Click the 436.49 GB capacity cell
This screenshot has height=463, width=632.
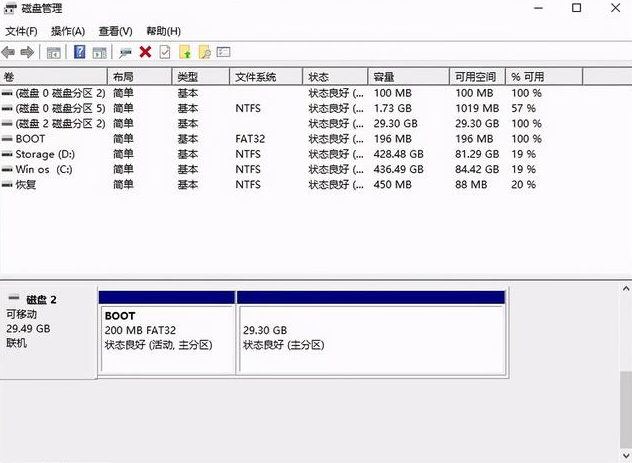tap(398, 170)
